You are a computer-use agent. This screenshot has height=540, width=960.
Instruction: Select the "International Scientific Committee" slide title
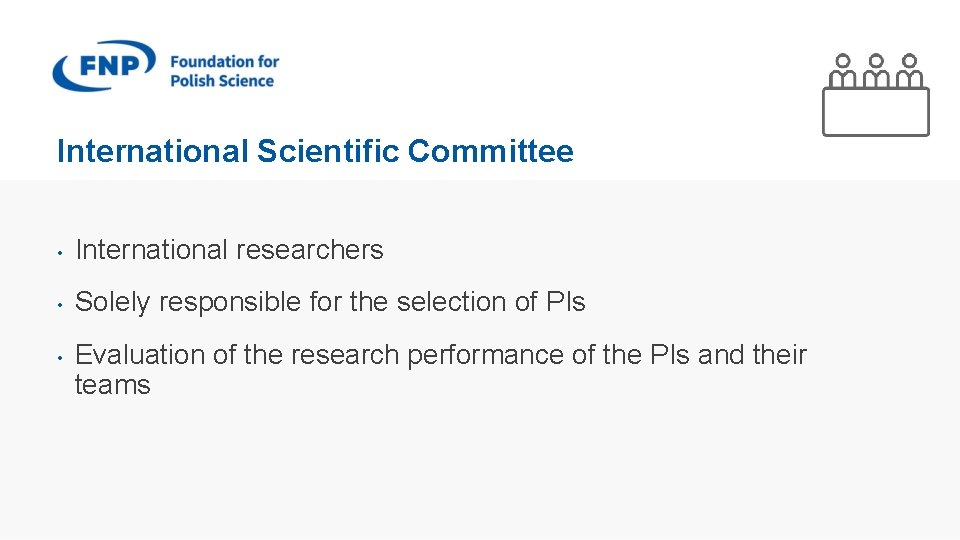coord(315,152)
